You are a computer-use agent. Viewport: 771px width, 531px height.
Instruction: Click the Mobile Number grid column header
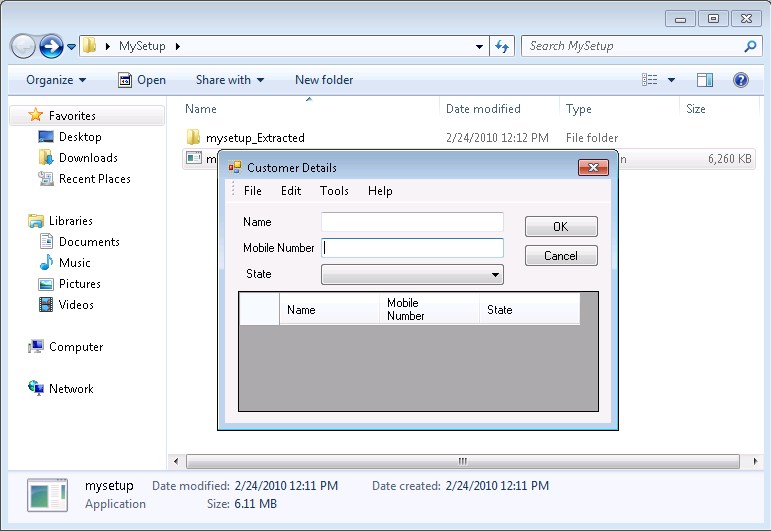click(430, 309)
